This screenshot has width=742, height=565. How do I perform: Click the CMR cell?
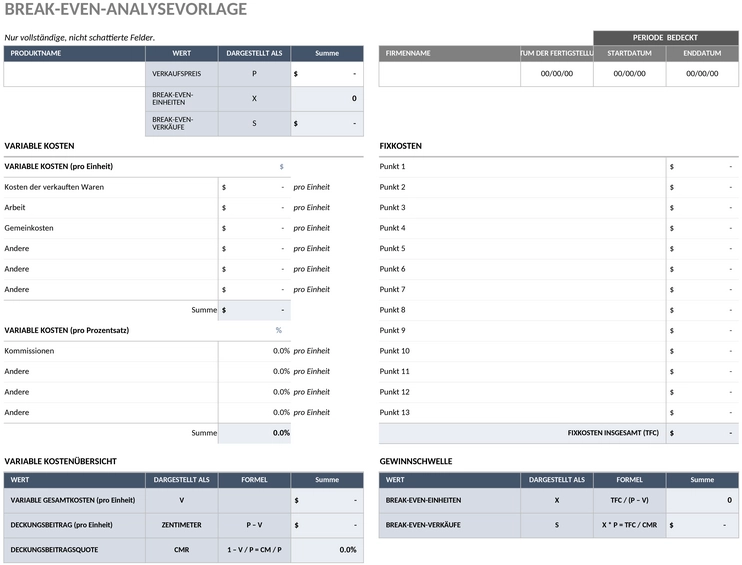182,550
